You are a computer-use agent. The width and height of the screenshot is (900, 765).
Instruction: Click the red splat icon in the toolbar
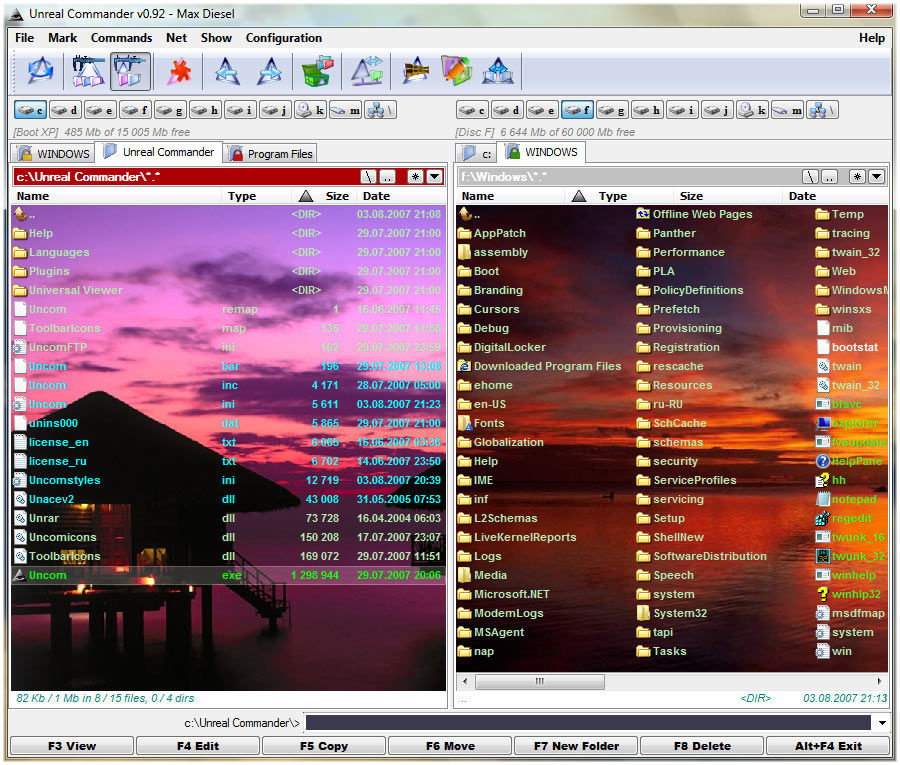coord(179,72)
